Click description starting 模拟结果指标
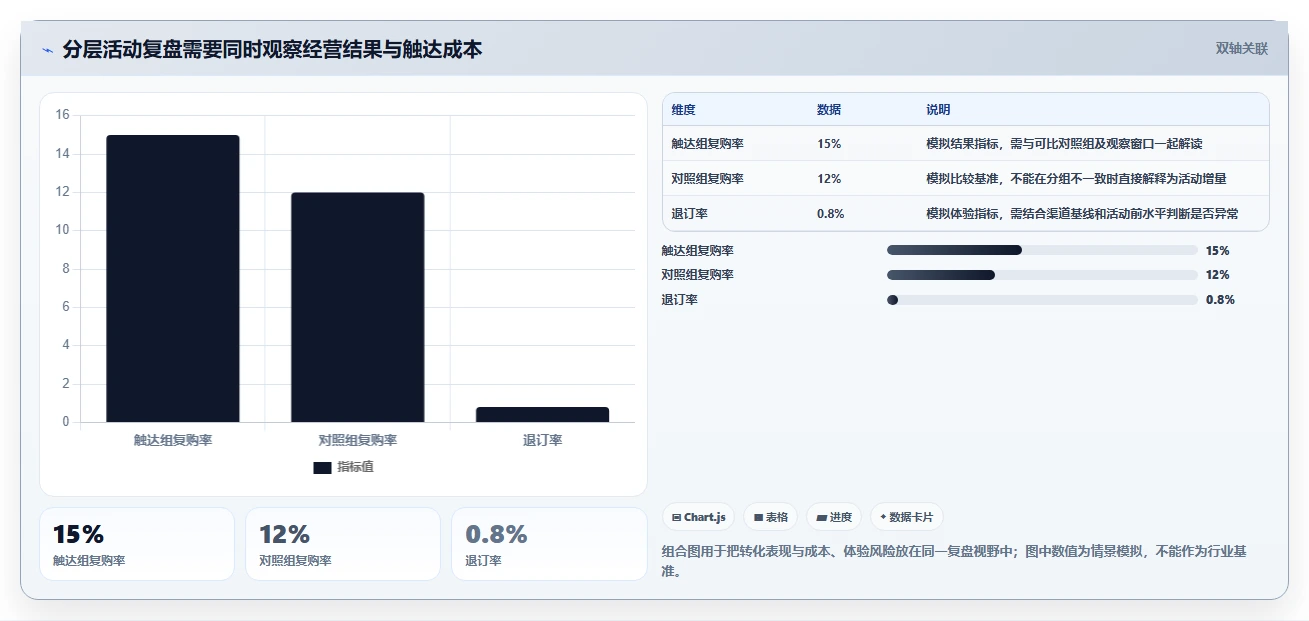1309x621 pixels. (1062, 144)
